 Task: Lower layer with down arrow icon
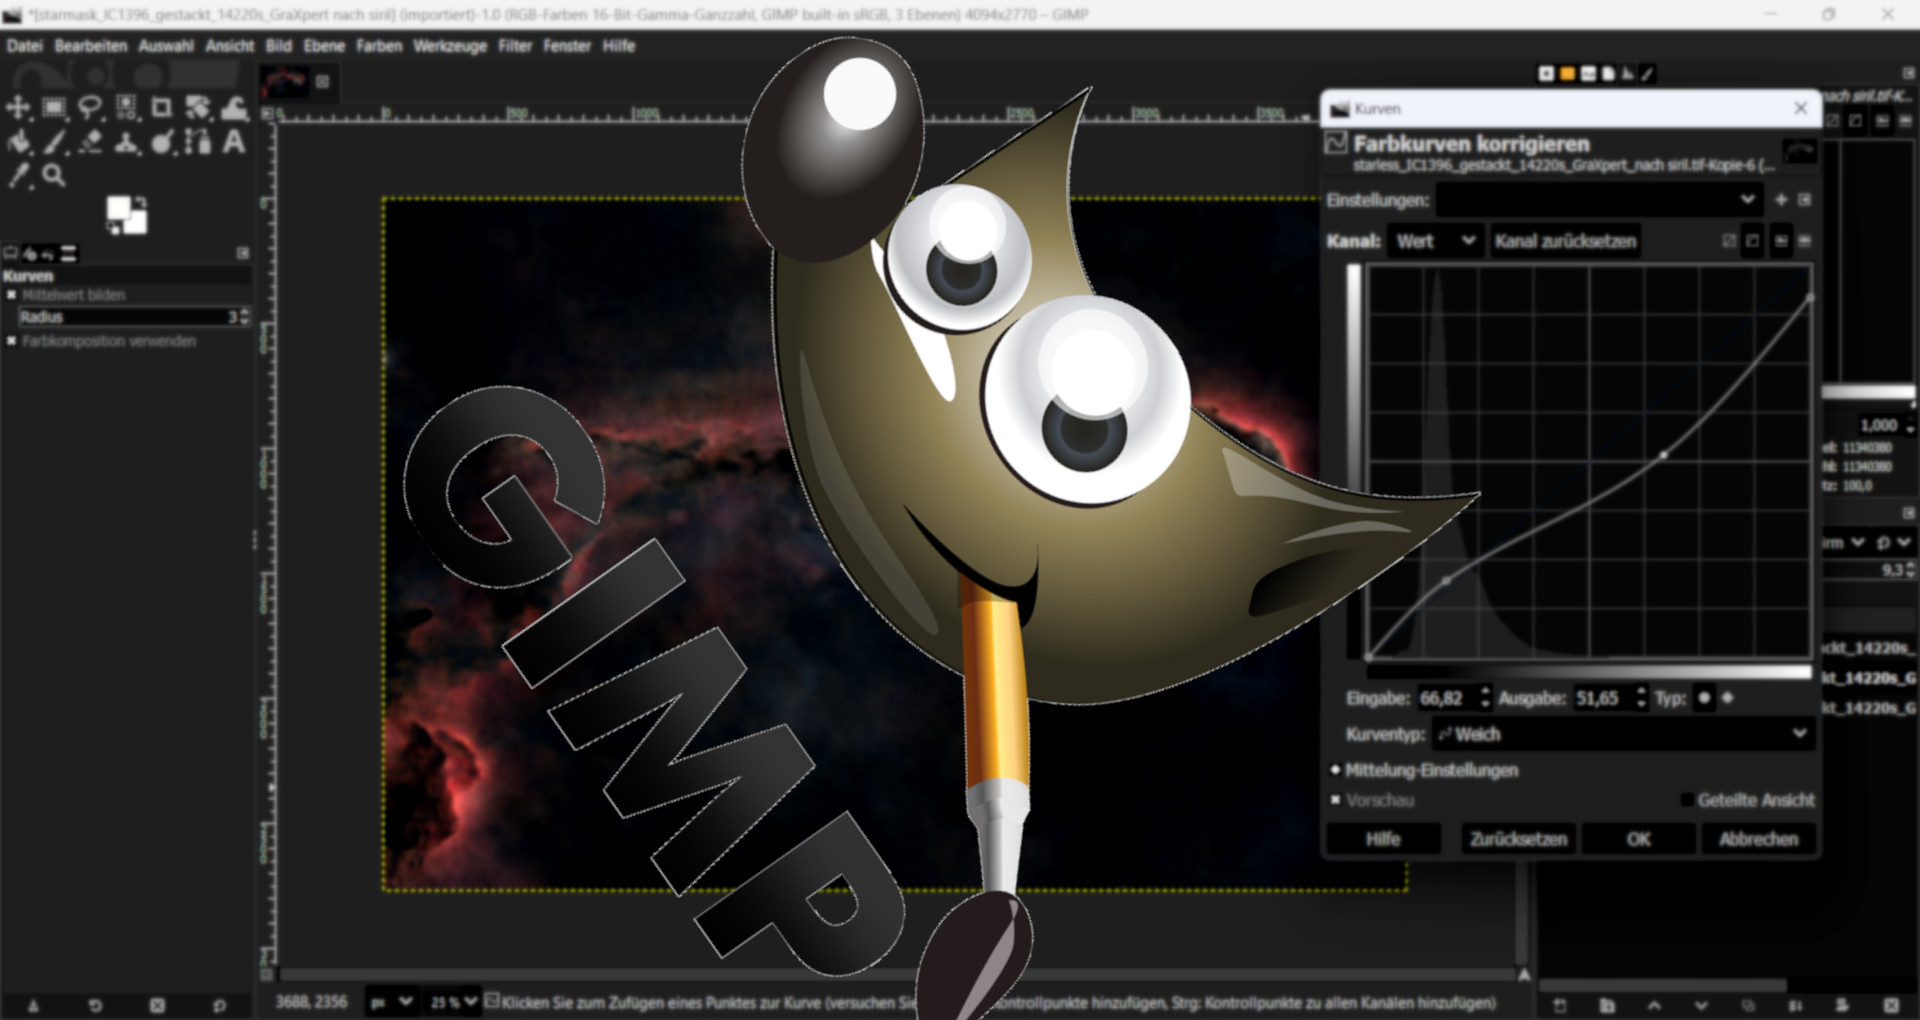(x=1701, y=1005)
